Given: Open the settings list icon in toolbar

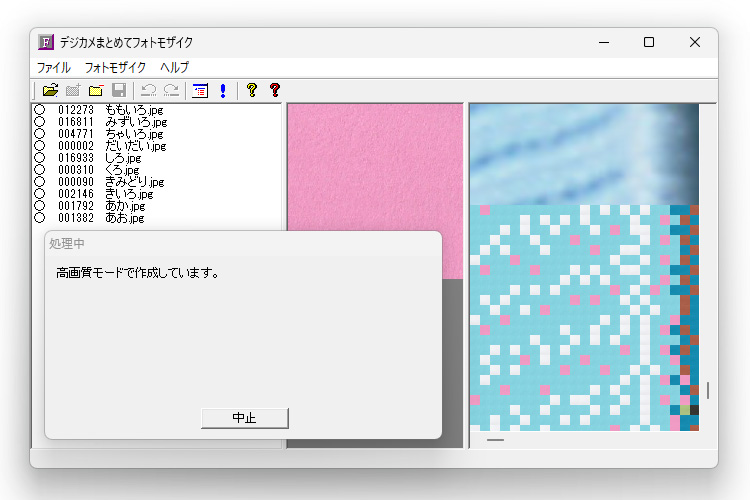Looking at the screenshot, I should [x=200, y=91].
